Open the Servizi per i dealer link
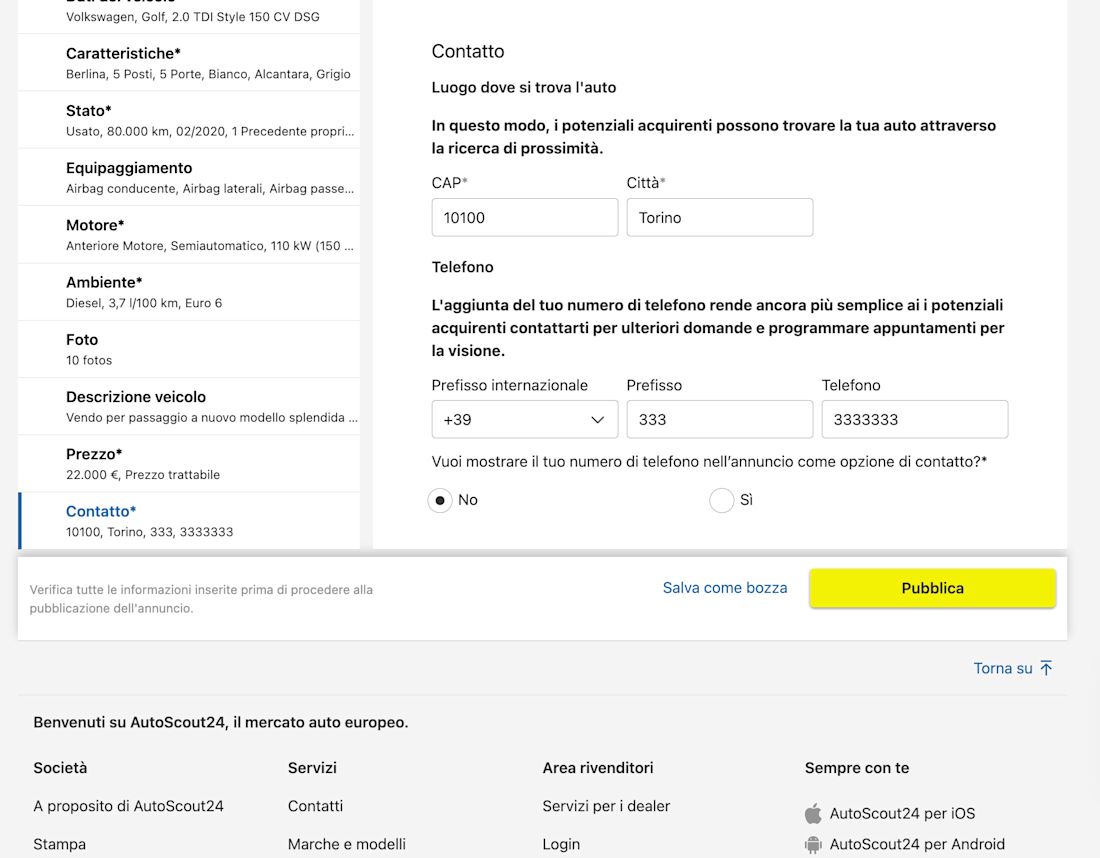1100x858 pixels. 606,806
